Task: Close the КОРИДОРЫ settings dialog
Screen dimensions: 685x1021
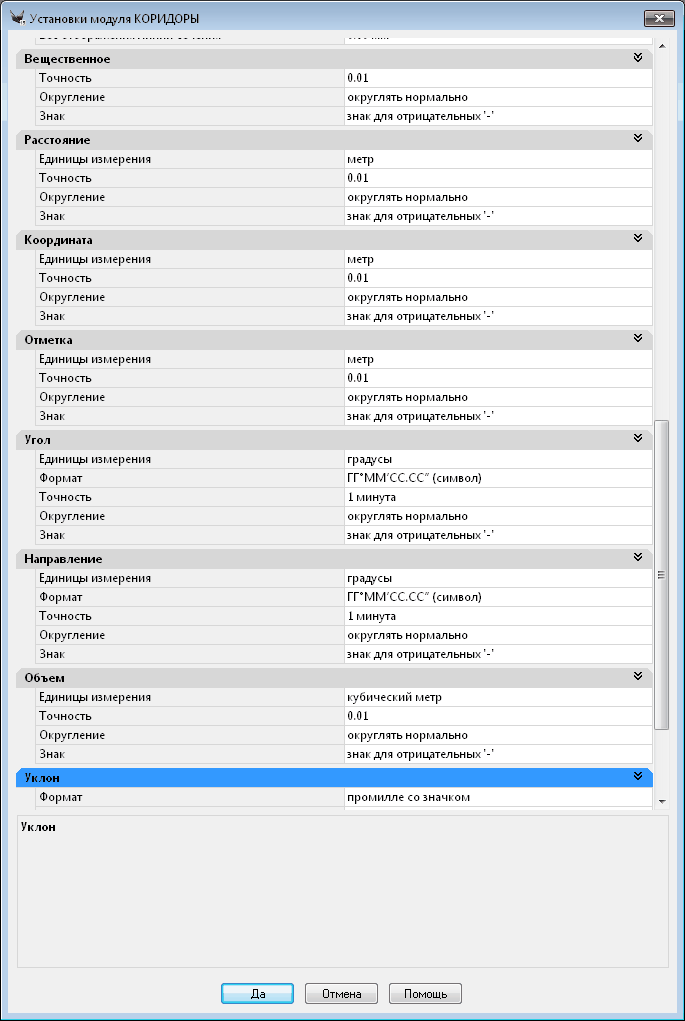Action: click(x=657, y=18)
